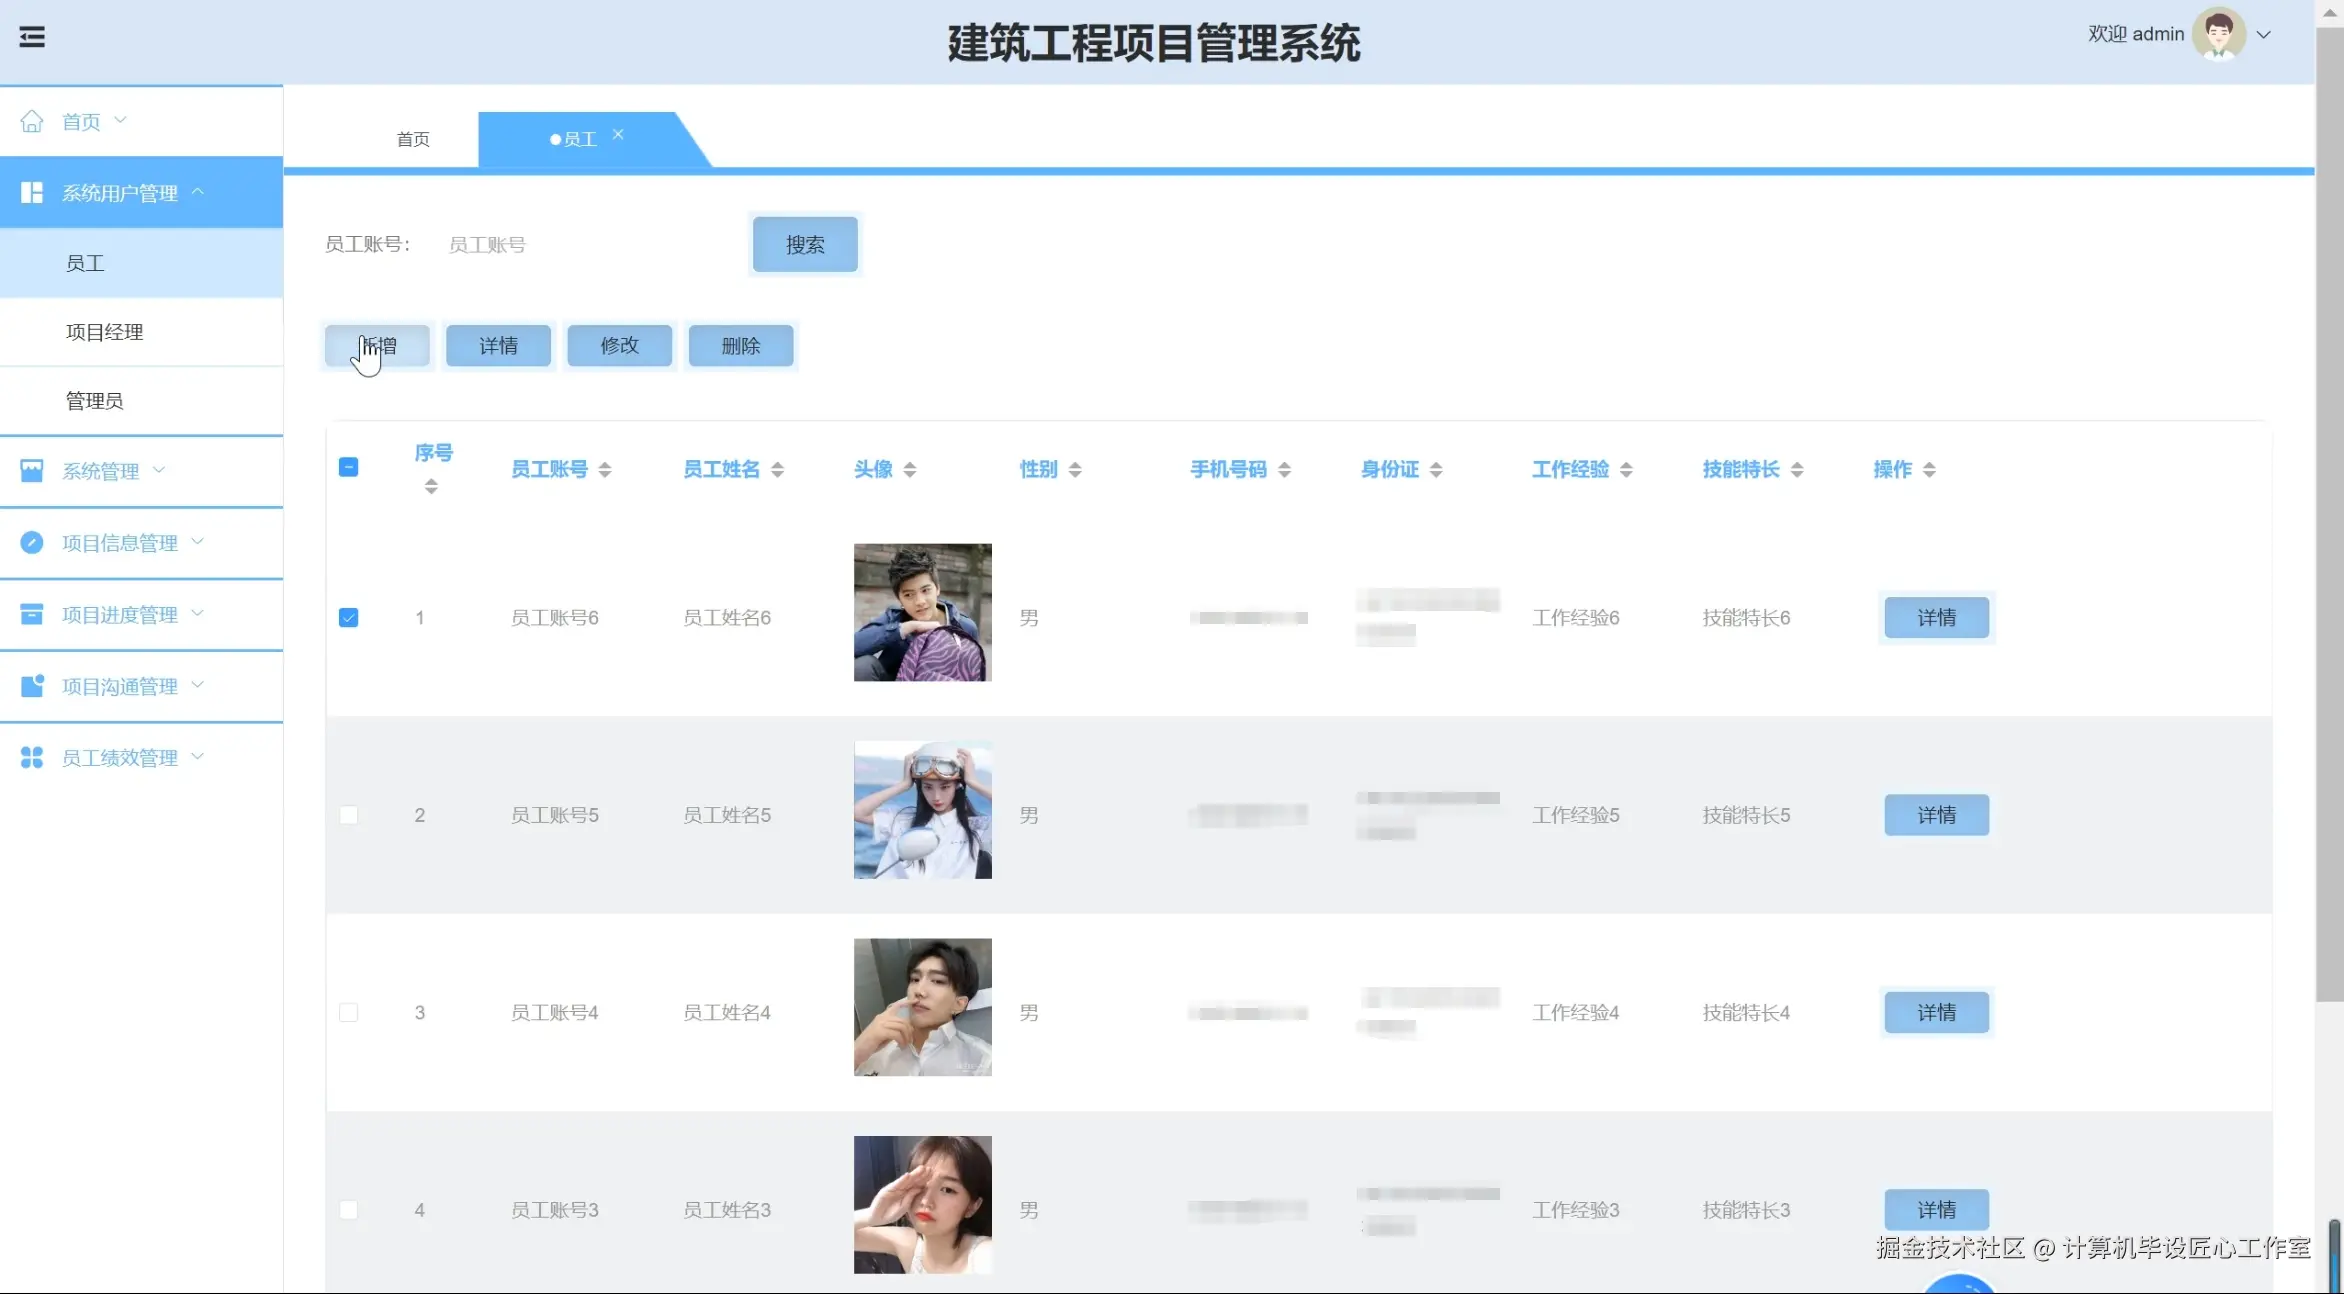The height and width of the screenshot is (1294, 2344).
Task: Sort by 员工账号 column arrows
Action: (x=605, y=469)
